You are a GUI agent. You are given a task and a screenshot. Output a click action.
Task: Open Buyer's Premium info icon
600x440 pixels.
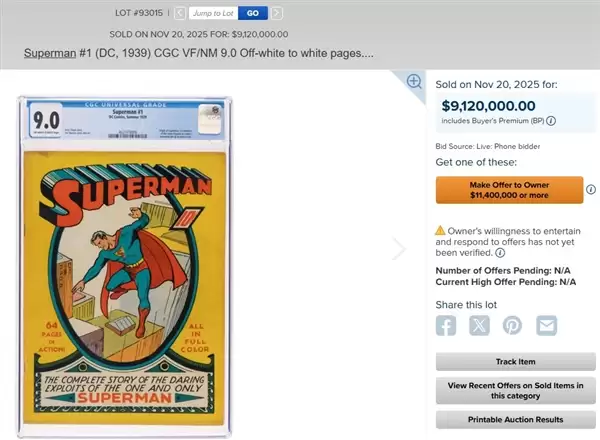point(551,121)
